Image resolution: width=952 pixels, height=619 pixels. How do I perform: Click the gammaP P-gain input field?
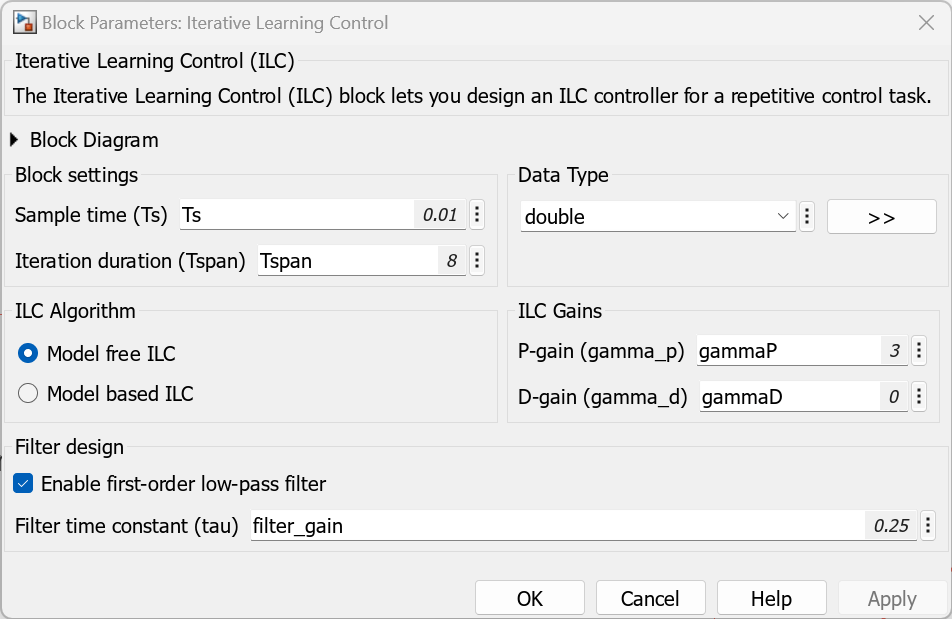click(x=787, y=351)
